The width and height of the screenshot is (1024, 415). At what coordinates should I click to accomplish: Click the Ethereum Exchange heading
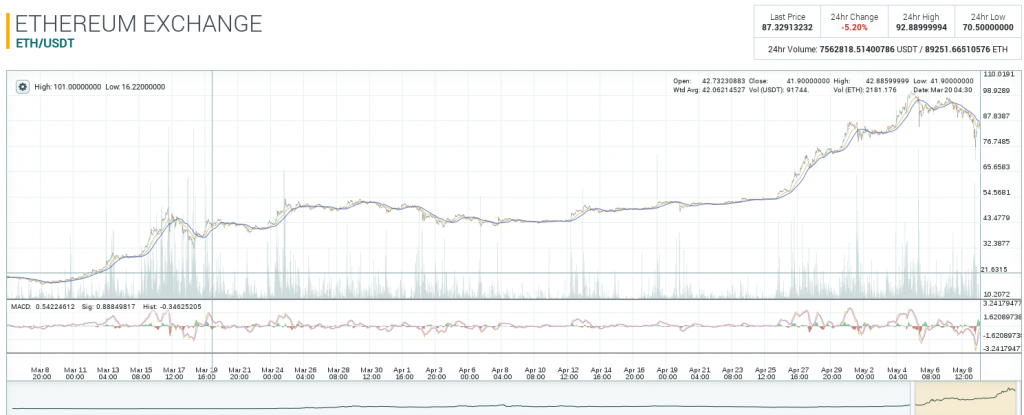[140, 22]
